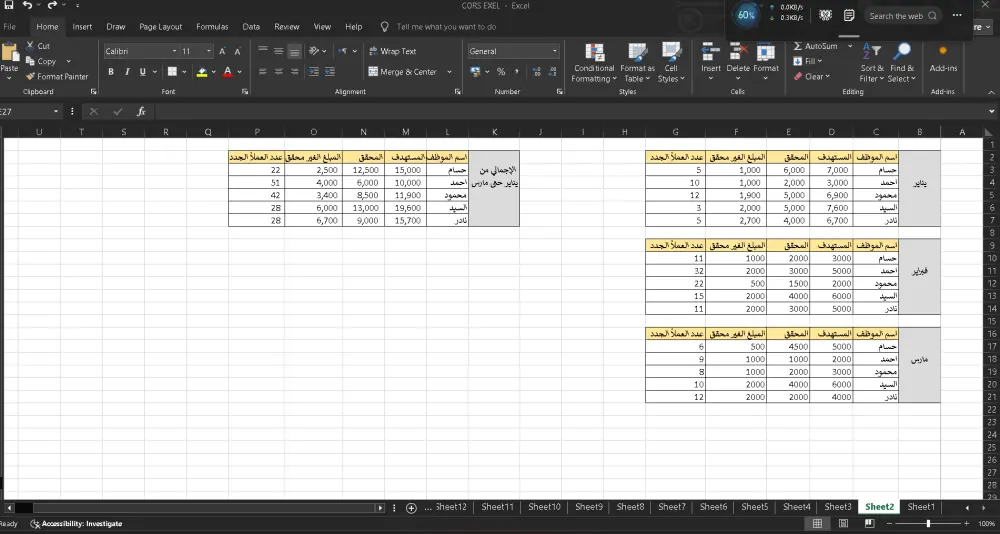
Task: Open the Name Box dropdown arrow
Action: coord(56,112)
